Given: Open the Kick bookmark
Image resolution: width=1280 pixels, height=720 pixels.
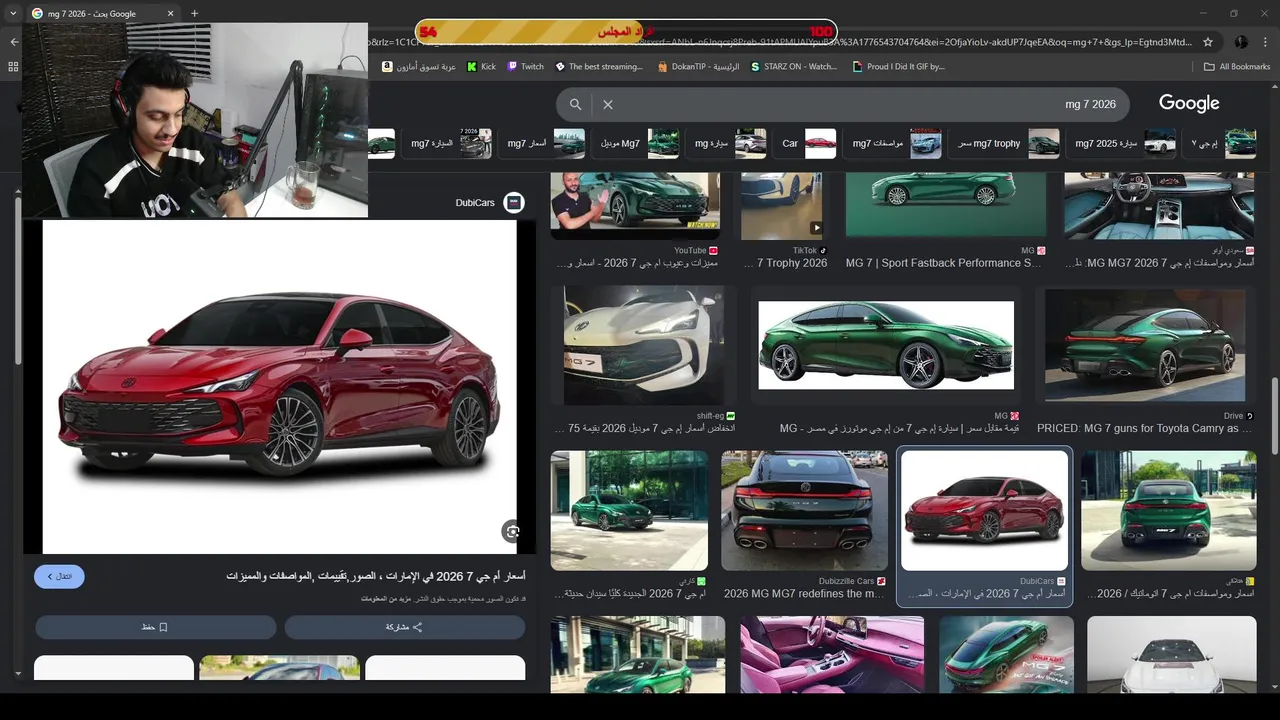Looking at the screenshot, I should tap(481, 67).
